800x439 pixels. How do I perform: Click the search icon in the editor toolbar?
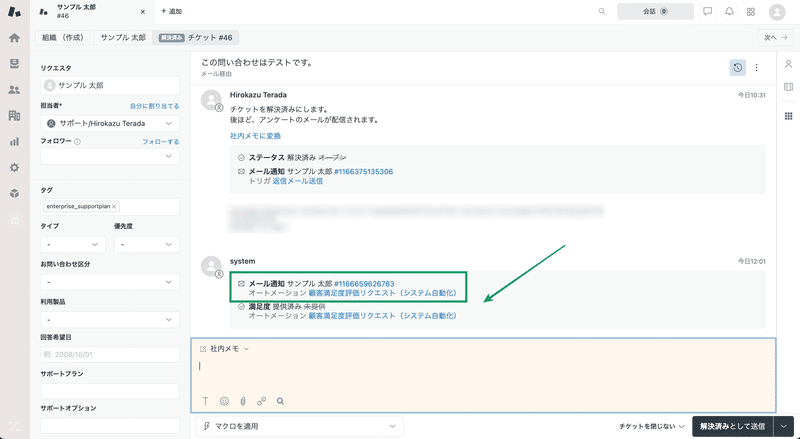pyautogui.click(x=280, y=401)
